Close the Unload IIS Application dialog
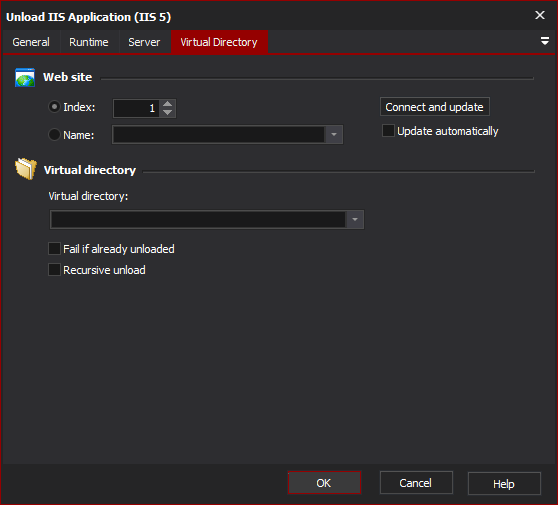 coord(540,15)
